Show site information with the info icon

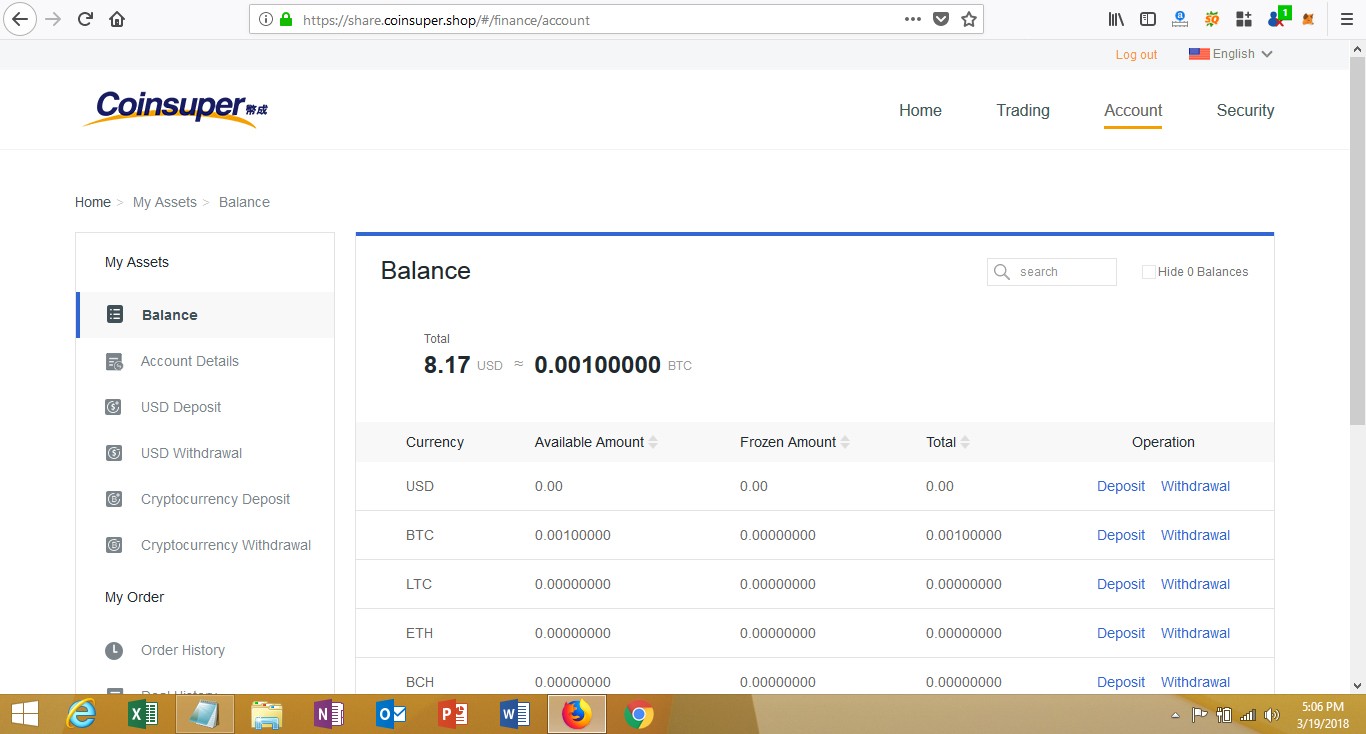(265, 19)
